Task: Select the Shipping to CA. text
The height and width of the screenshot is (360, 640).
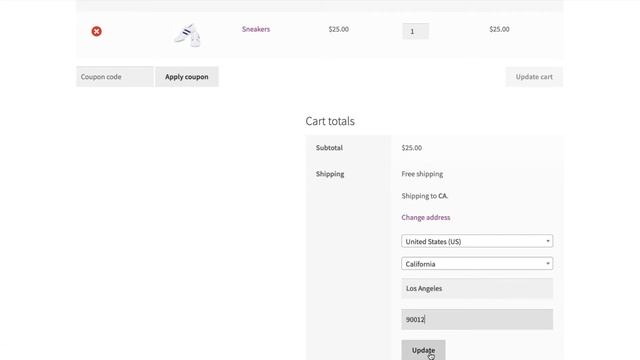Action: (x=424, y=196)
